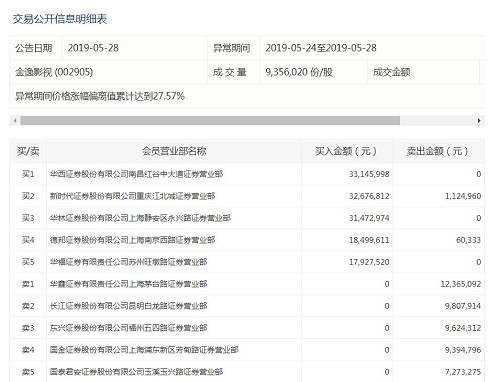Click 国金证券 上海浦东新区芳甸路 branch name
The height and width of the screenshot is (382, 500).
[x=144, y=350]
